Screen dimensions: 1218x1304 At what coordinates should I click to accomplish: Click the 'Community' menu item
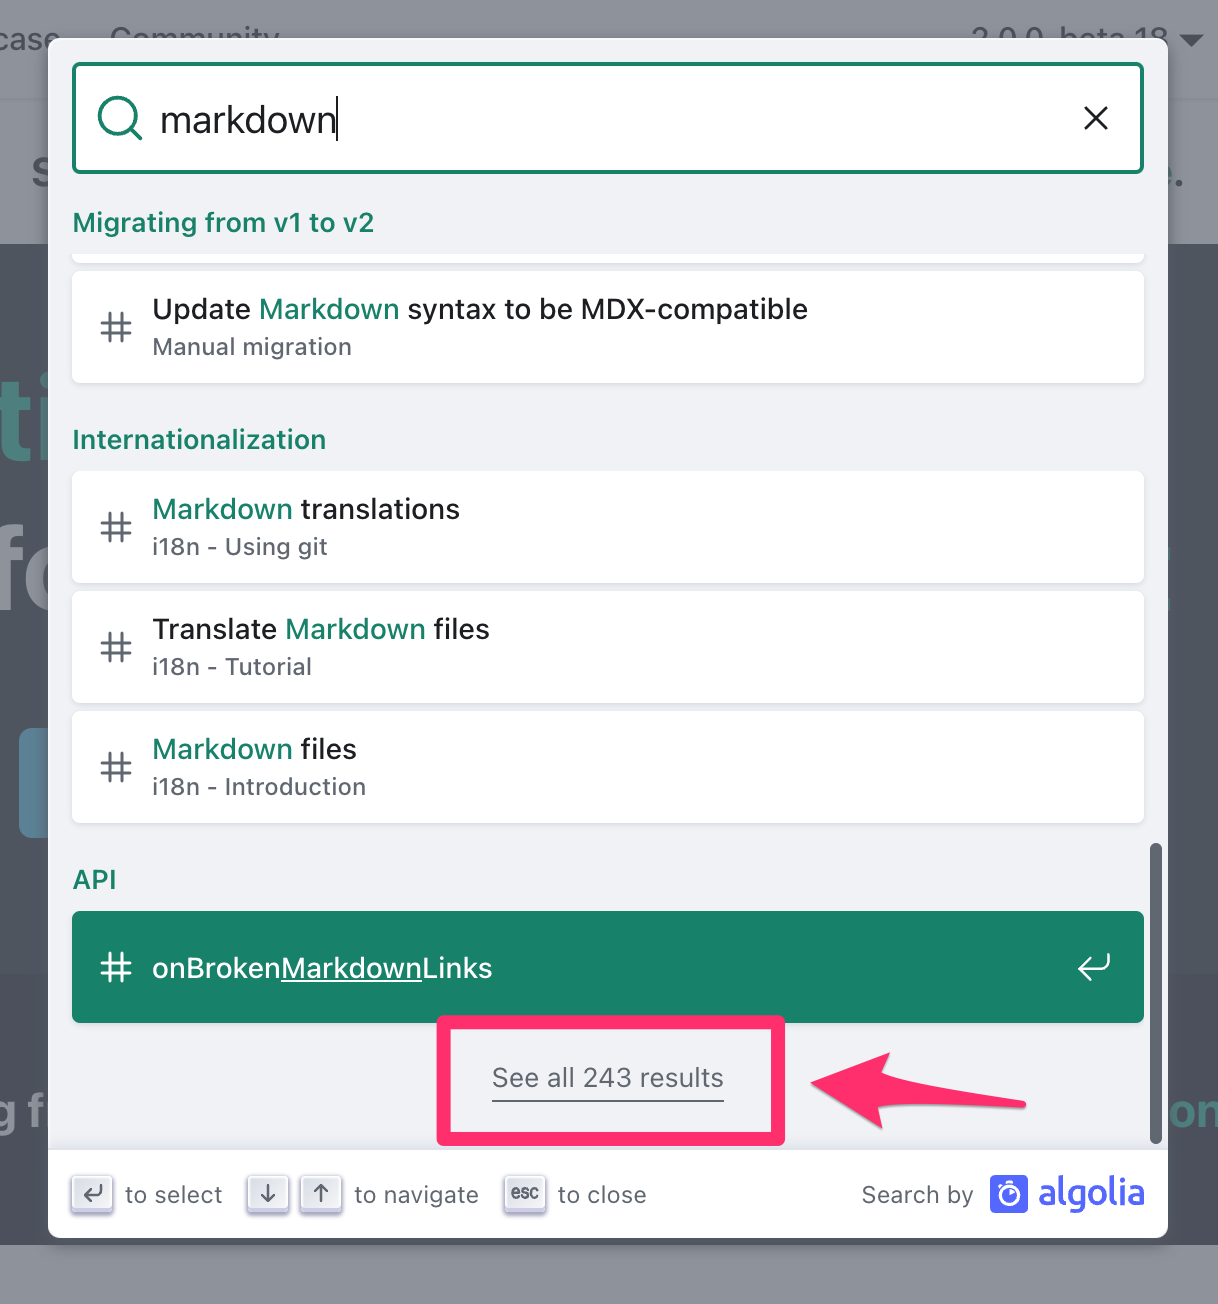(x=195, y=33)
